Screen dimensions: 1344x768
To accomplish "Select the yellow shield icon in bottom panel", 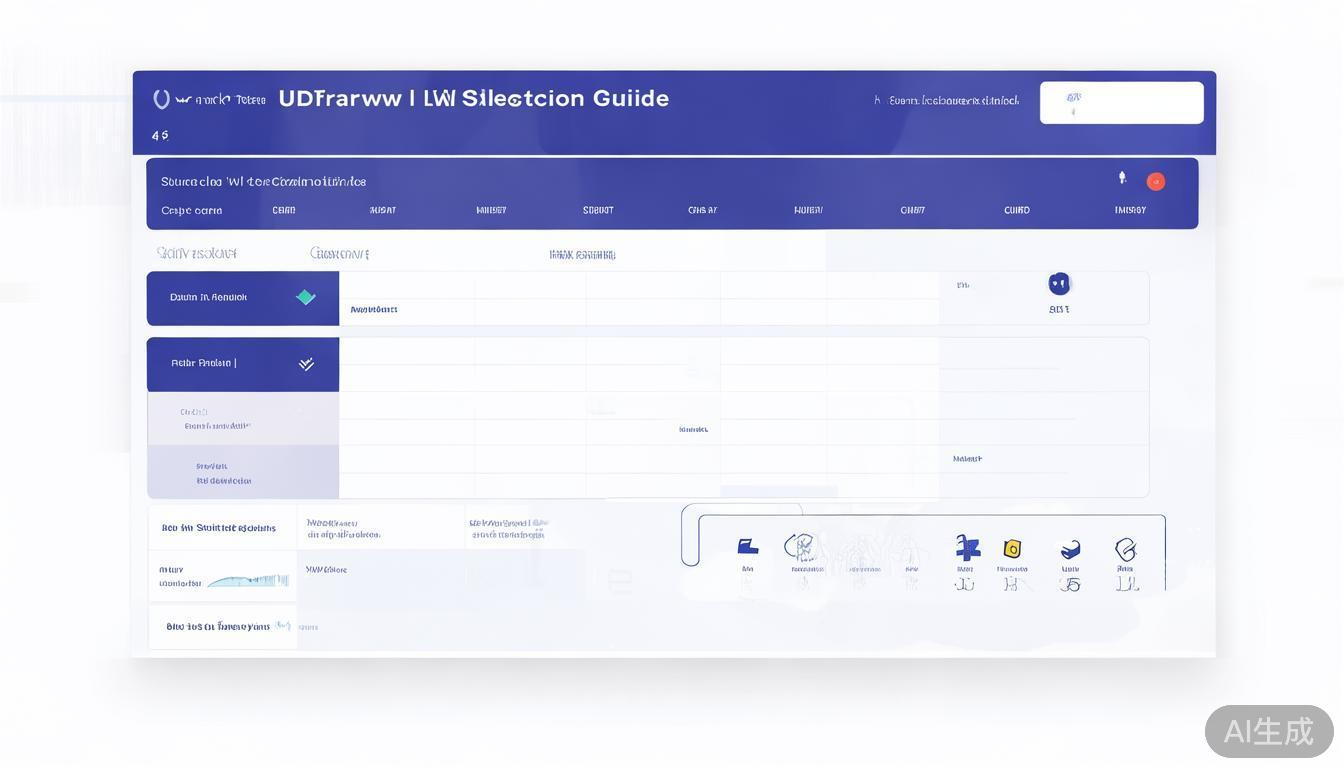I will click(x=1012, y=548).
